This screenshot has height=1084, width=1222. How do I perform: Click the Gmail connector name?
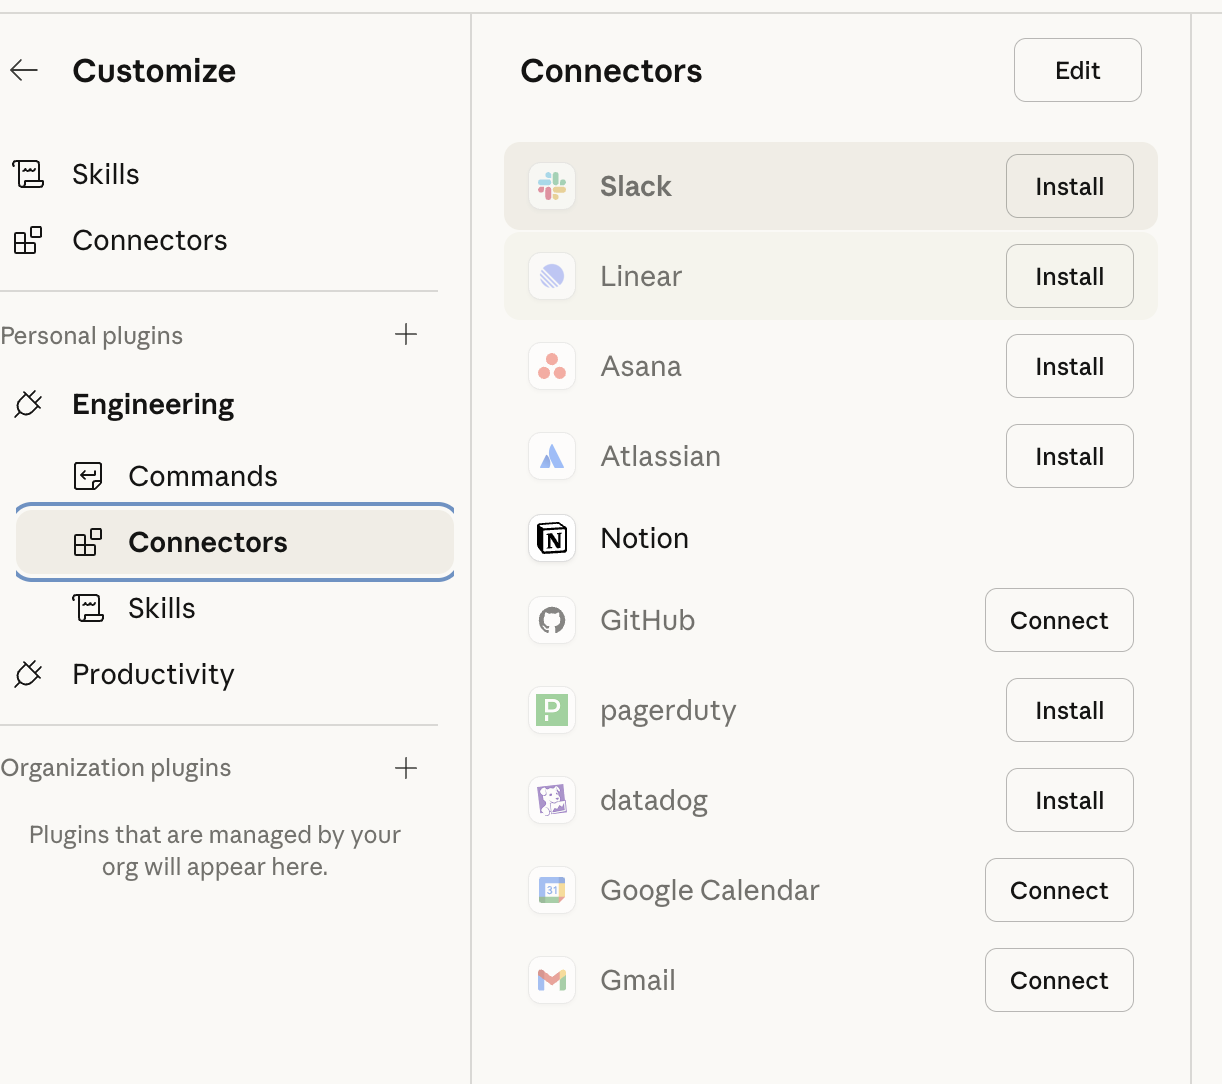point(638,980)
